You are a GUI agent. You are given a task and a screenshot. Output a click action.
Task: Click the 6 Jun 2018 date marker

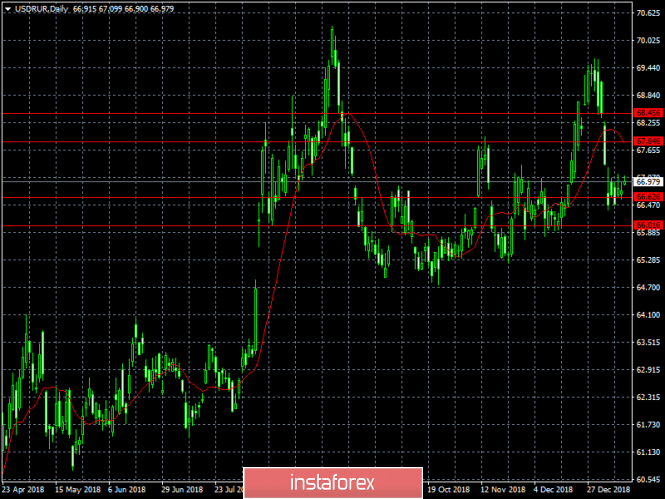pyautogui.click(x=126, y=489)
